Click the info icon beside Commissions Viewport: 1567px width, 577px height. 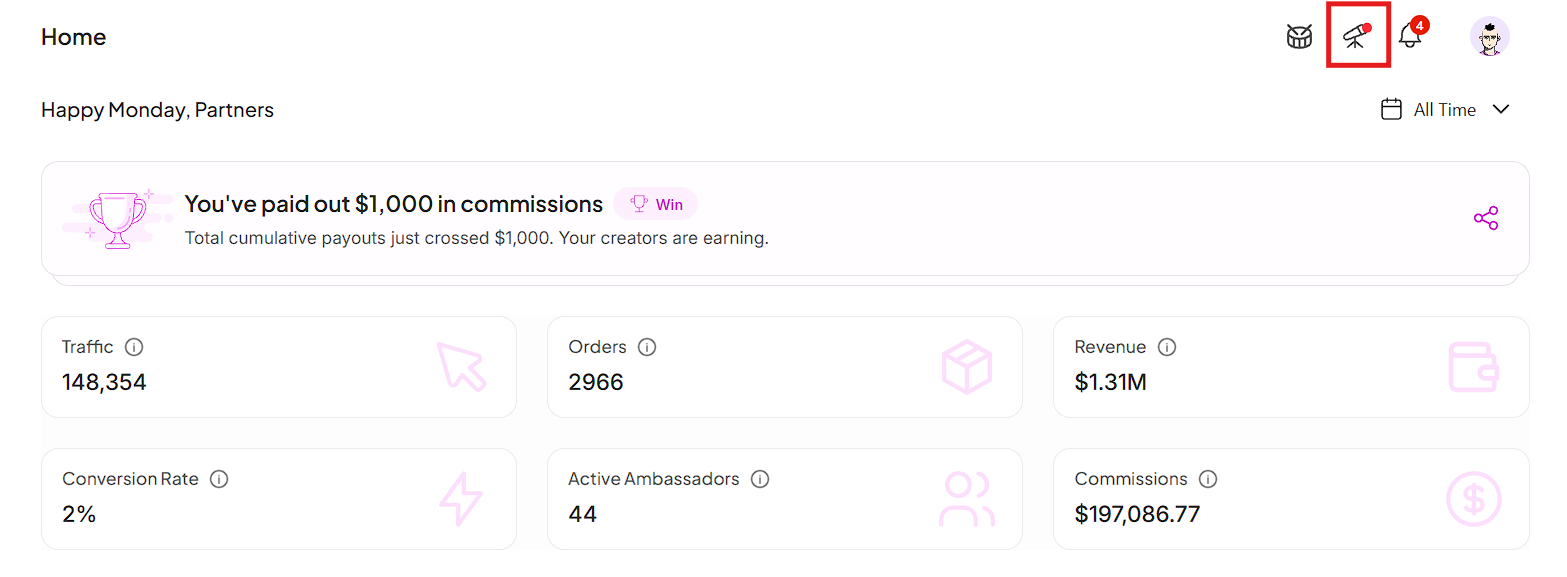[x=1208, y=479]
